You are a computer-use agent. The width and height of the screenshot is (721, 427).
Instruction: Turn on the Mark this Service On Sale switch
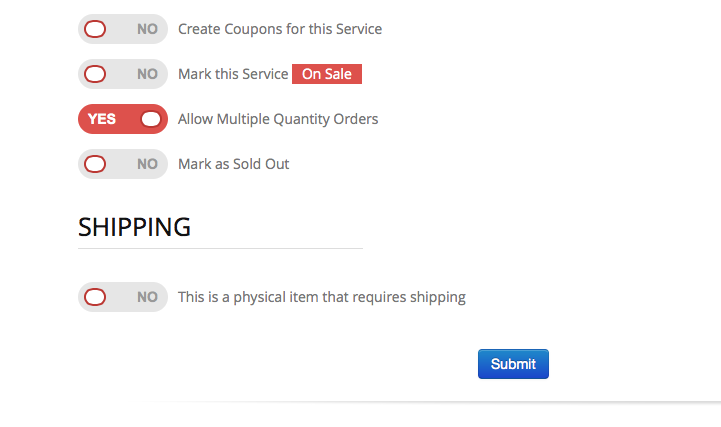click(x=122, y=74)
